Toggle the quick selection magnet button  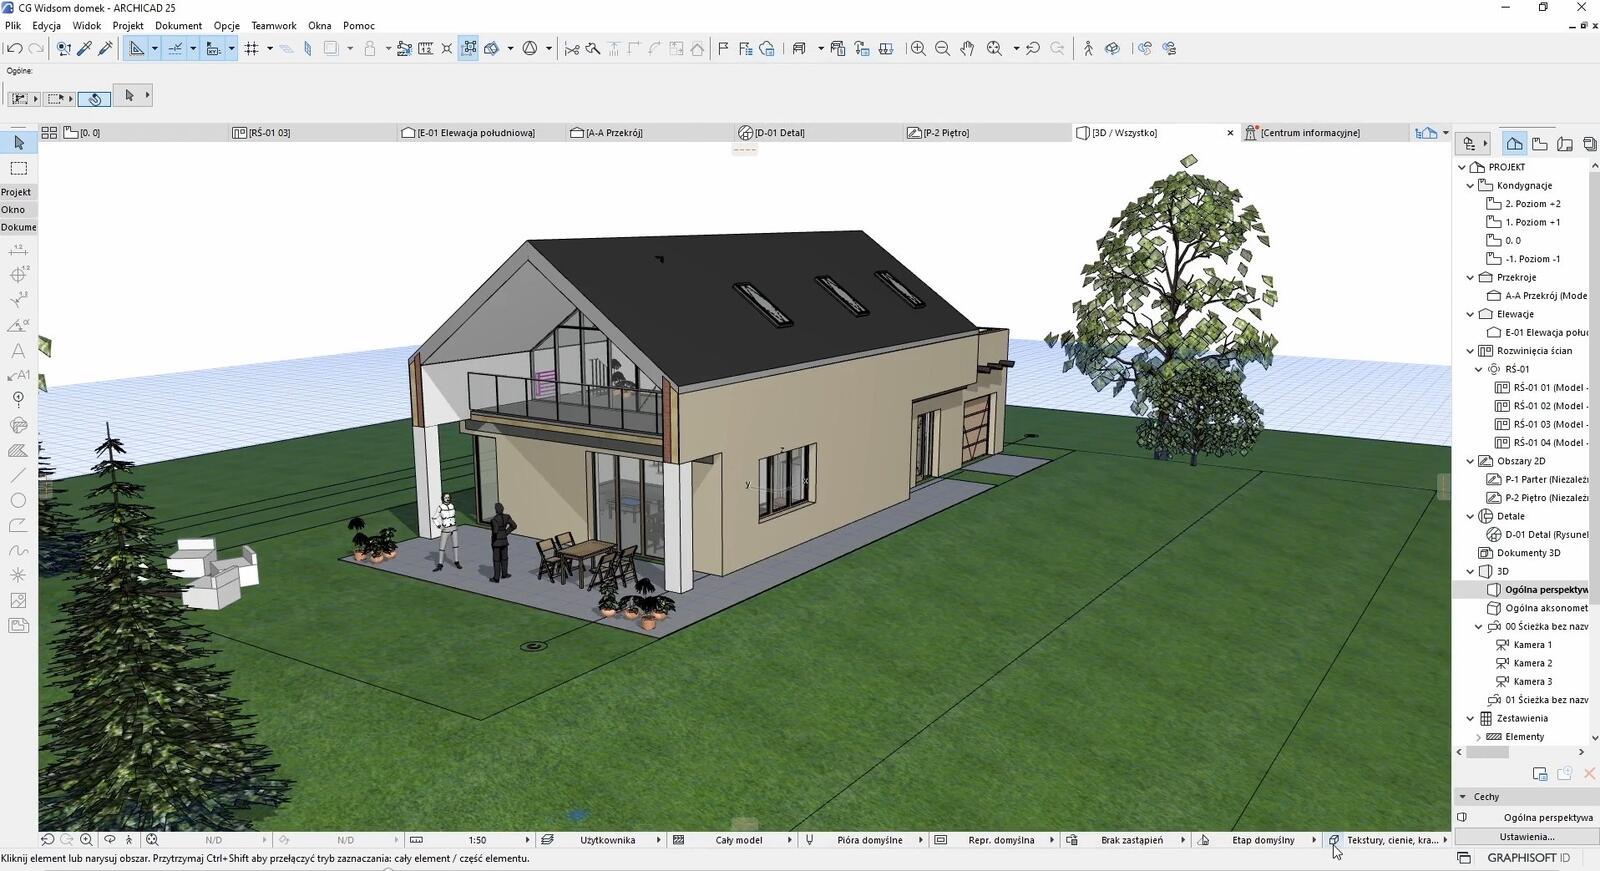pos(94,98)
